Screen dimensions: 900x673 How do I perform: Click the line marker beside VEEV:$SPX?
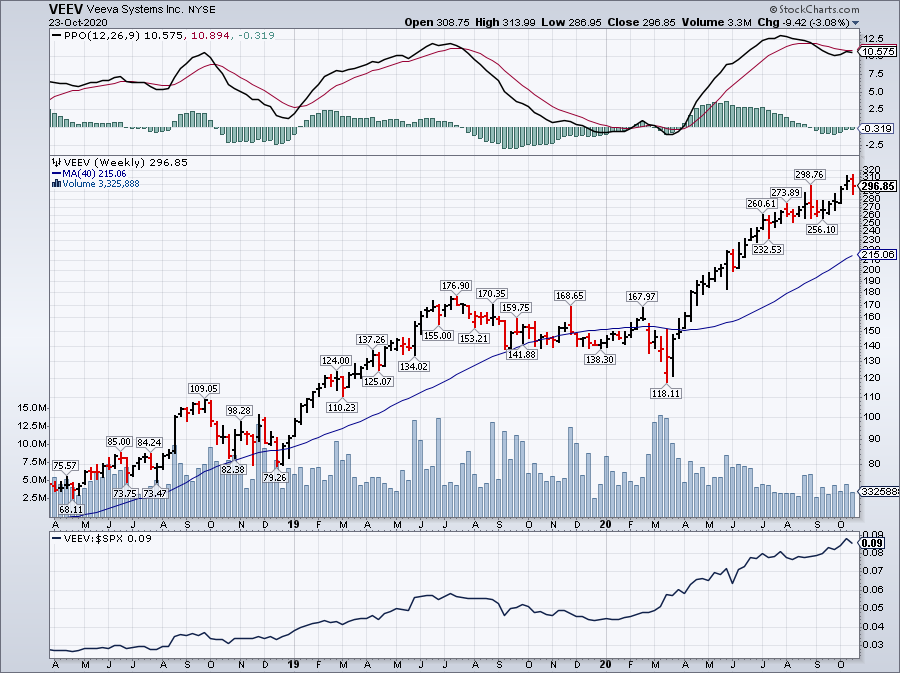tap(56, 539)
